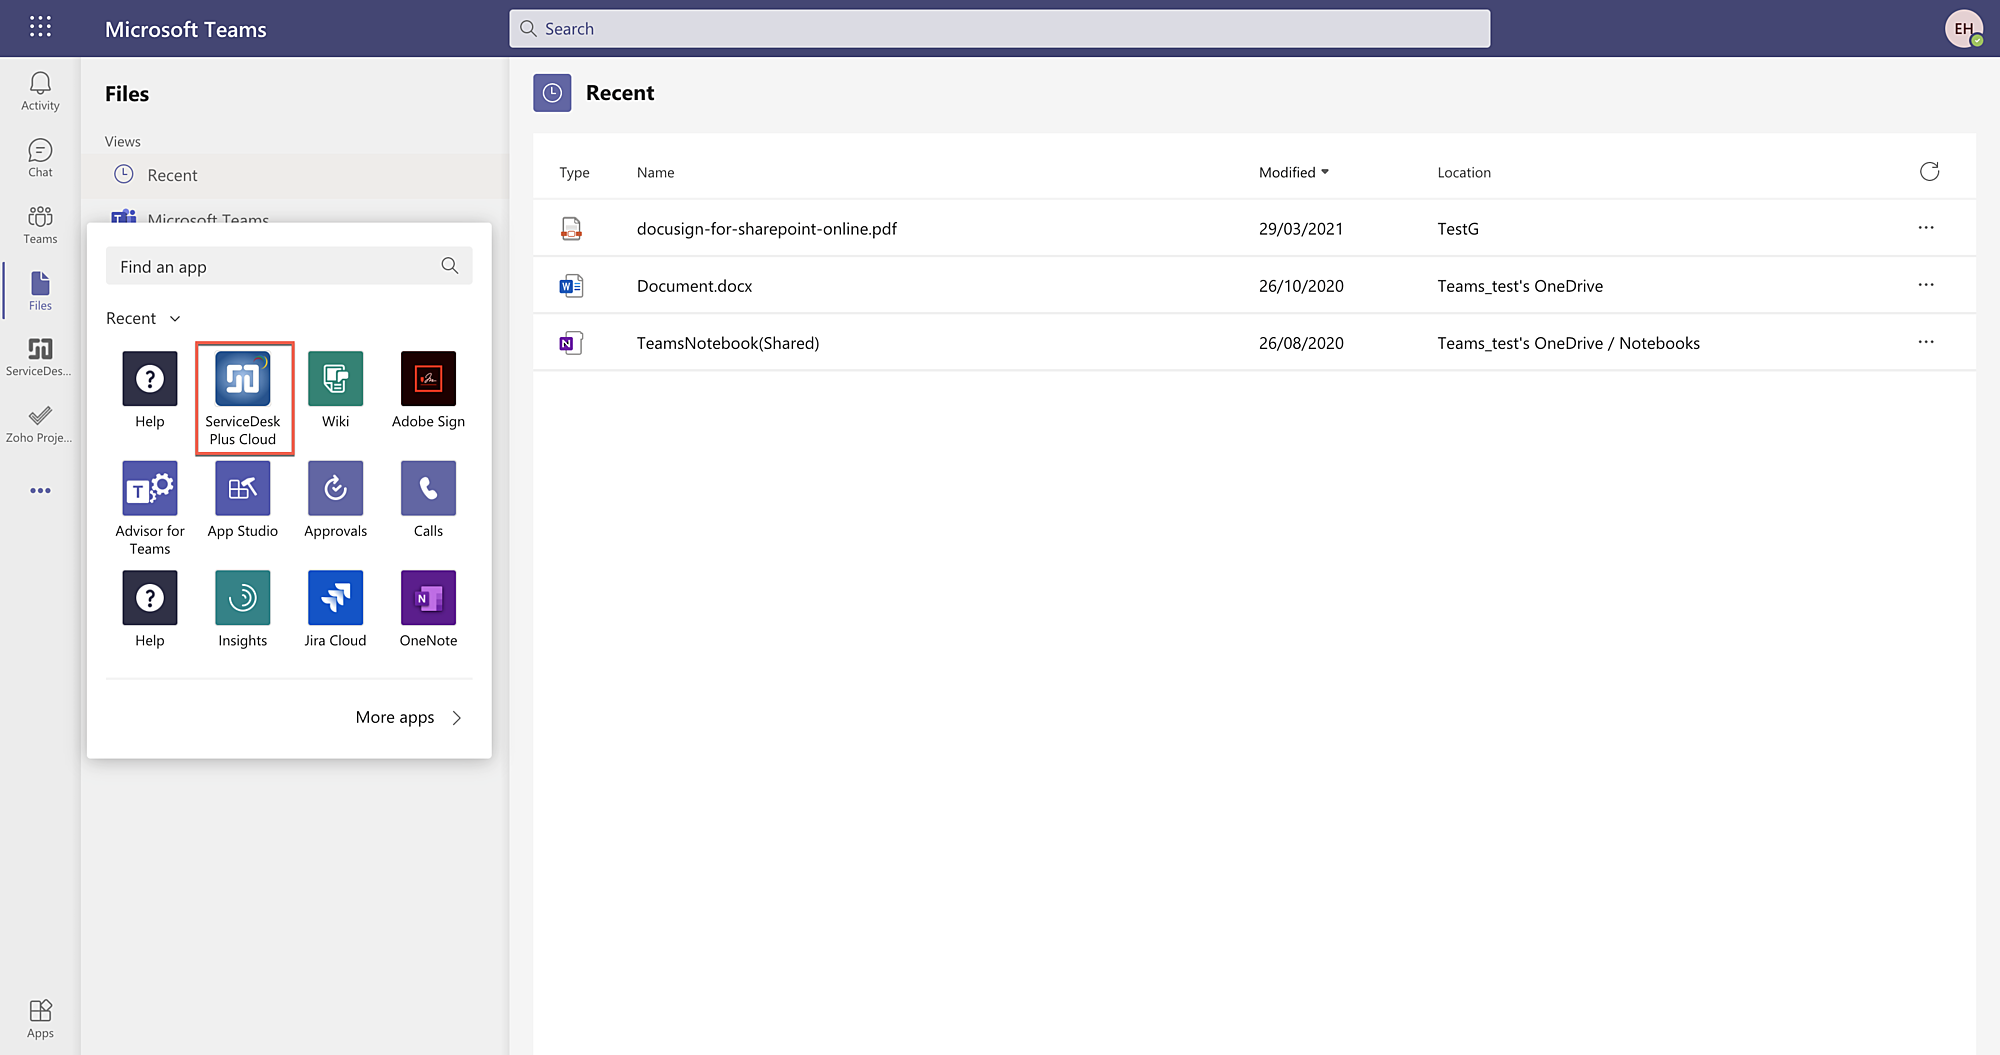Click the TestG location cell
The height and width of the screenshot is (1055, 2000).
click(1458, 229)
